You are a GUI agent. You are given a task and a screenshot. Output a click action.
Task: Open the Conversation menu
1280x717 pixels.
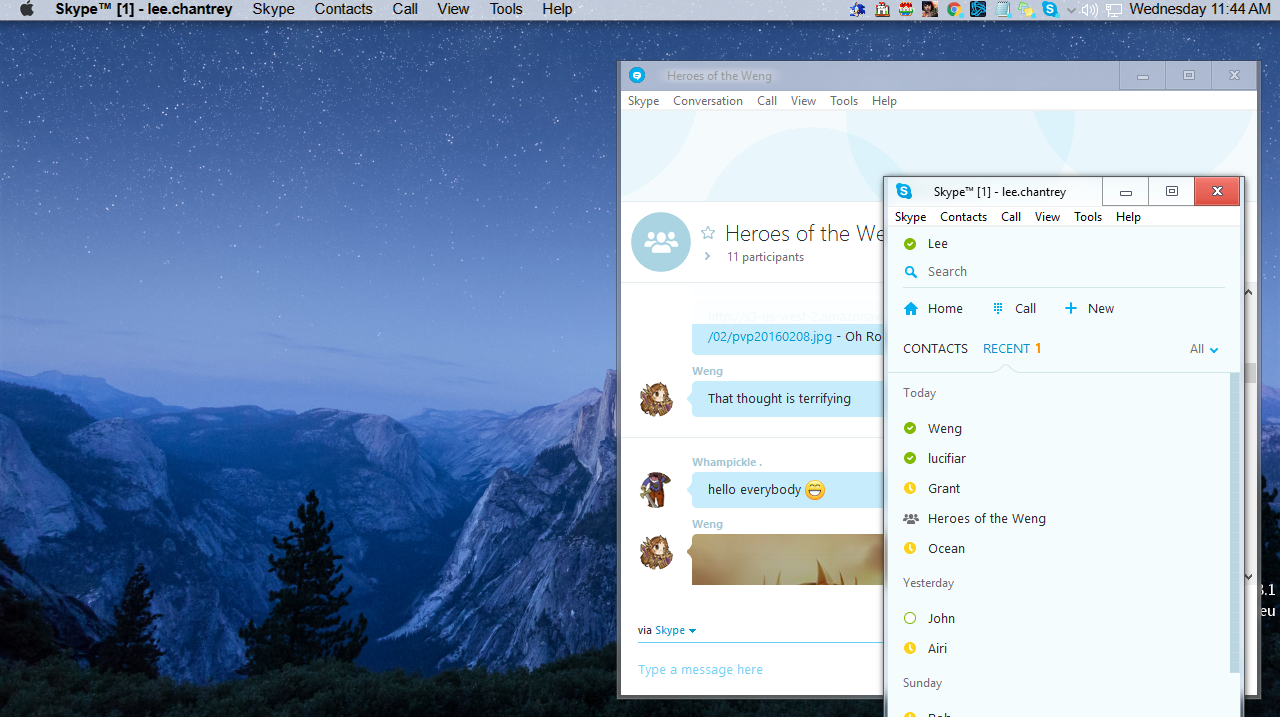point(707,100)
